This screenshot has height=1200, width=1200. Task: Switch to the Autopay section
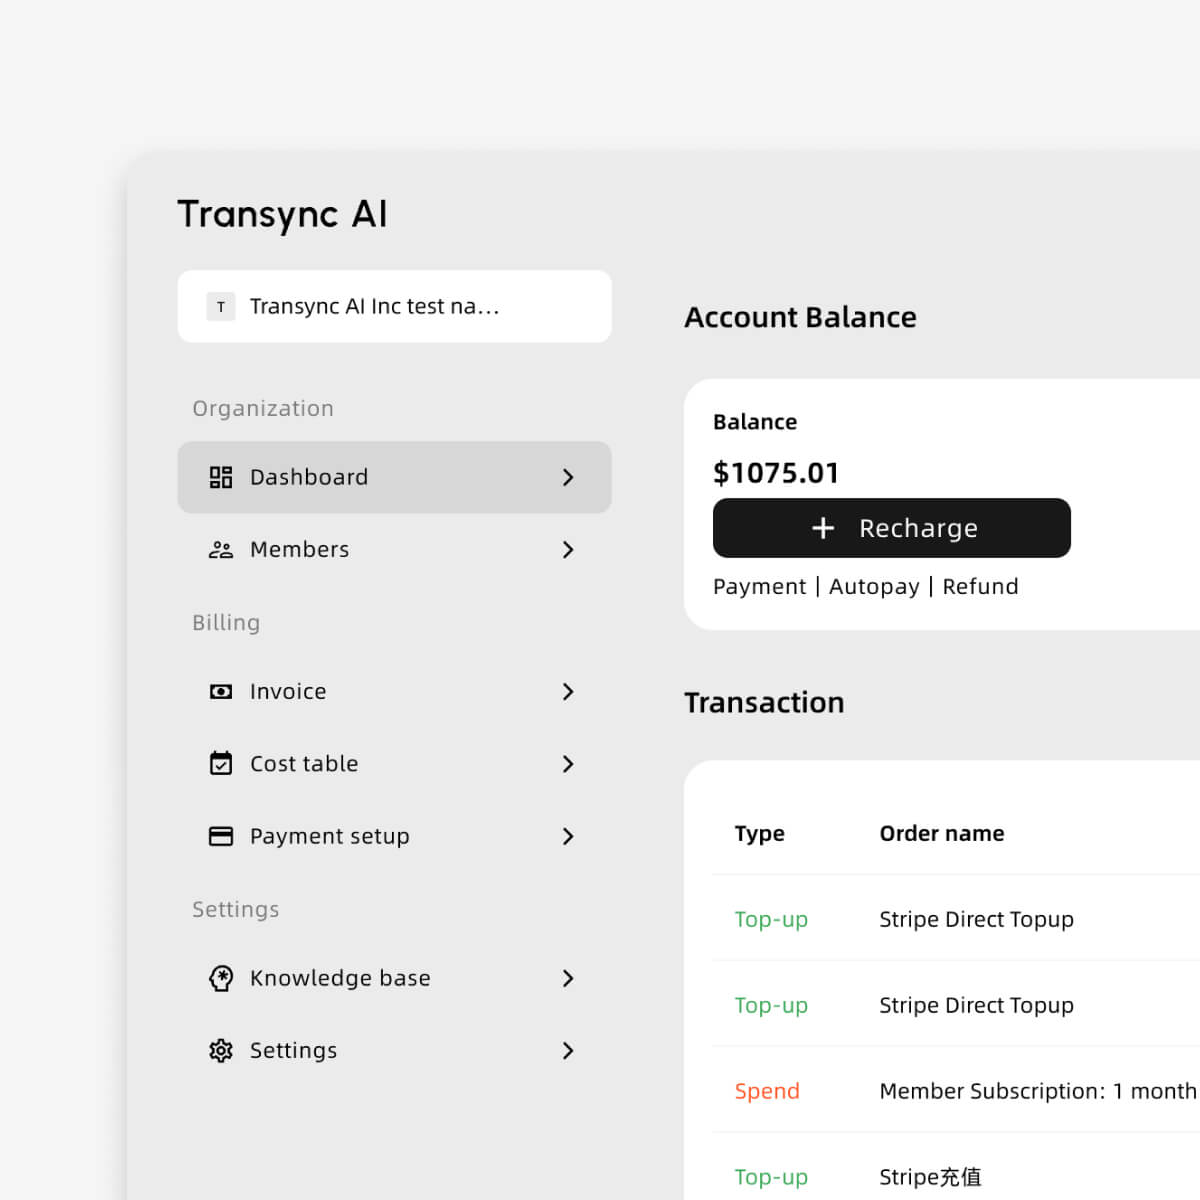[x=874, y=586]
